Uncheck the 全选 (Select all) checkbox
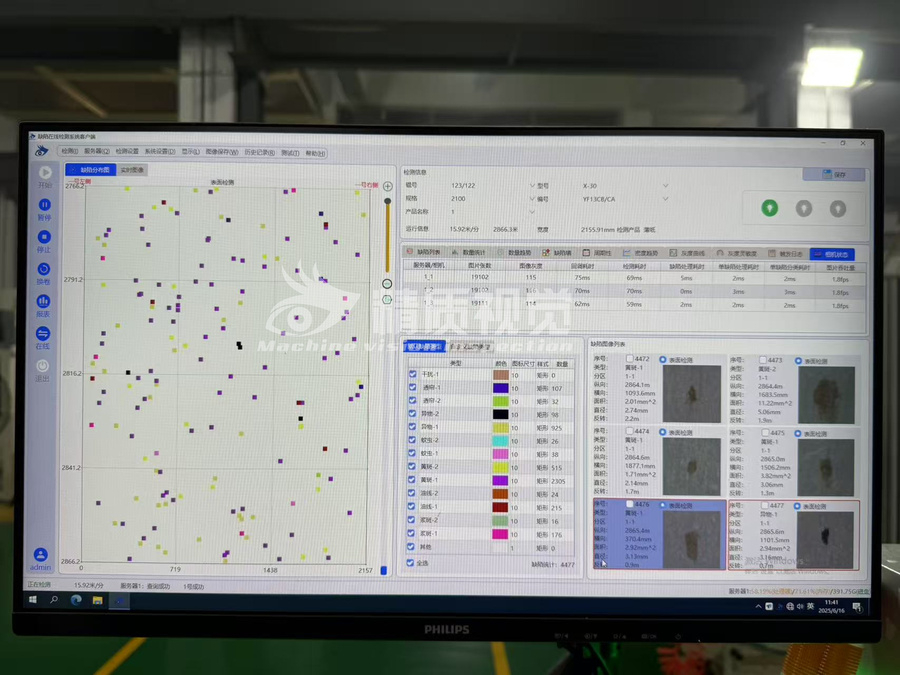The height and width of the screenshot is (675, 900). coord(412,563)
